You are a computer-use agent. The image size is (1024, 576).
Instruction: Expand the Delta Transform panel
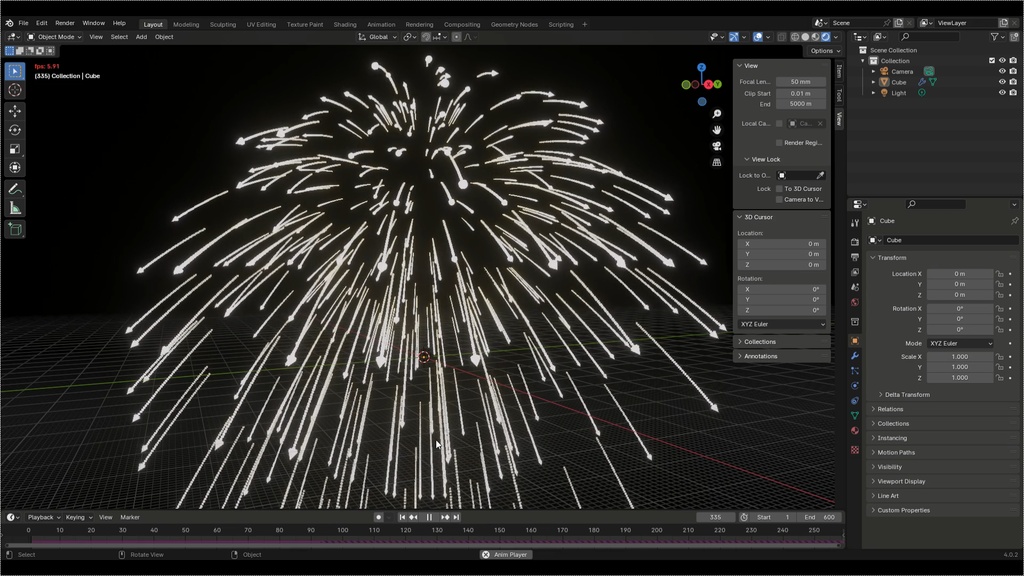click(x=906, y=394)
